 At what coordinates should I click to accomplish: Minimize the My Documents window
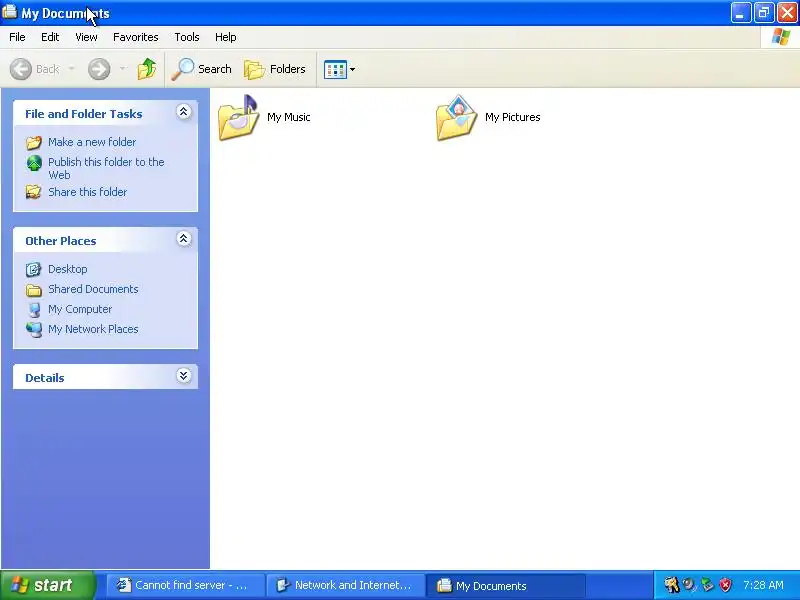(740, 13)
